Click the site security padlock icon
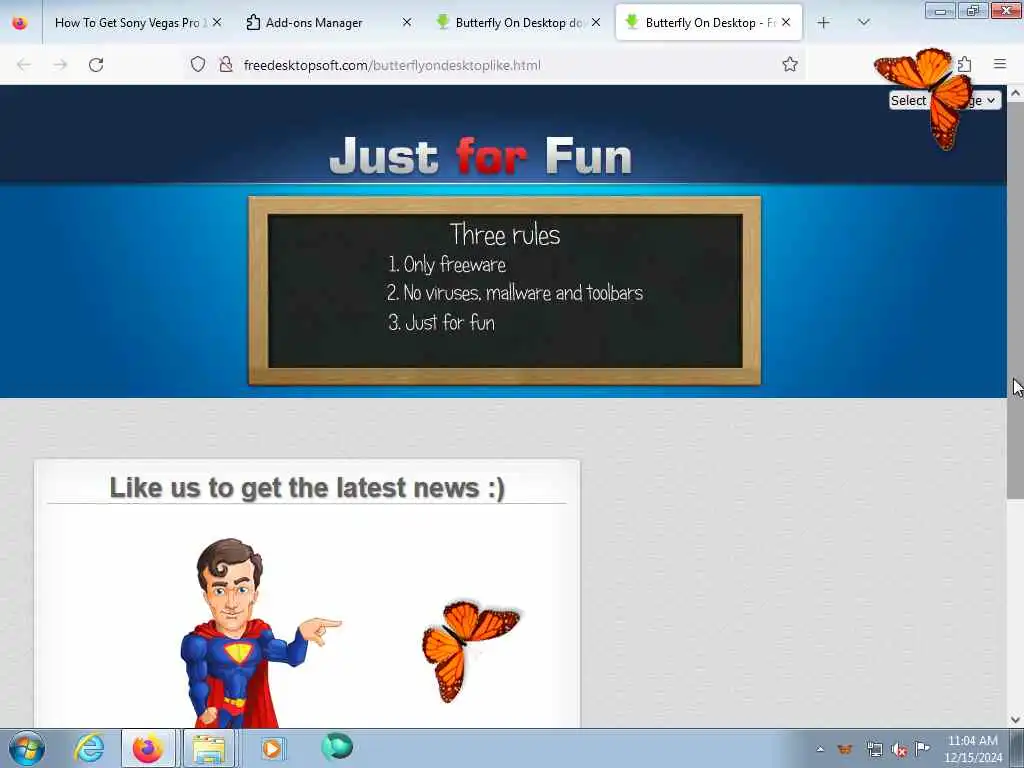1024x768 pixels. 226,64
